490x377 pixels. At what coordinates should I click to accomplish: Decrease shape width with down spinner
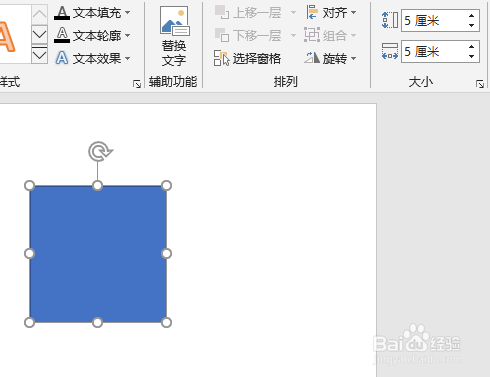pyautogui.click(x=471, y=56)
